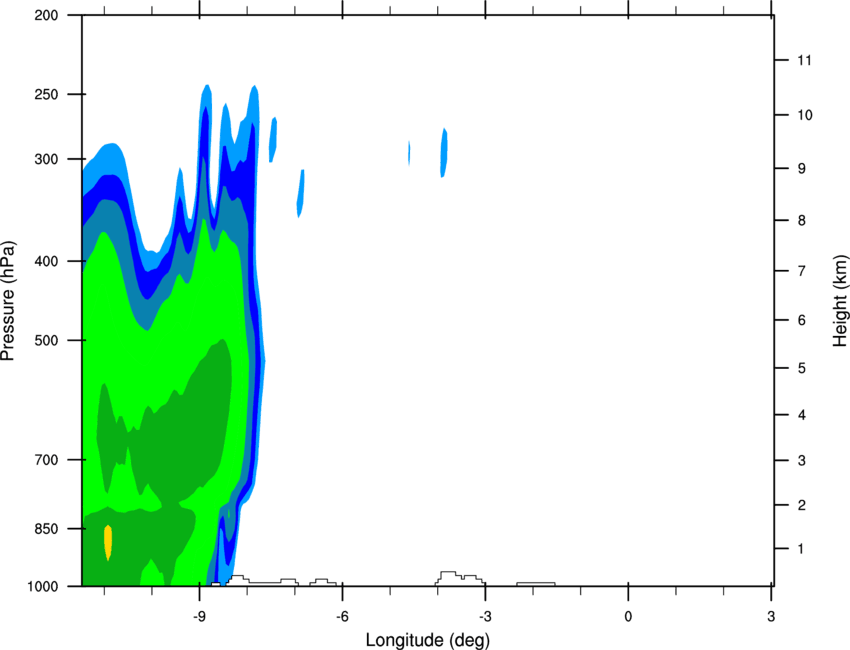The image size is (850, 650).
Task: Click the 'Height (km)' axis title
Action: [x=840, y=300]
